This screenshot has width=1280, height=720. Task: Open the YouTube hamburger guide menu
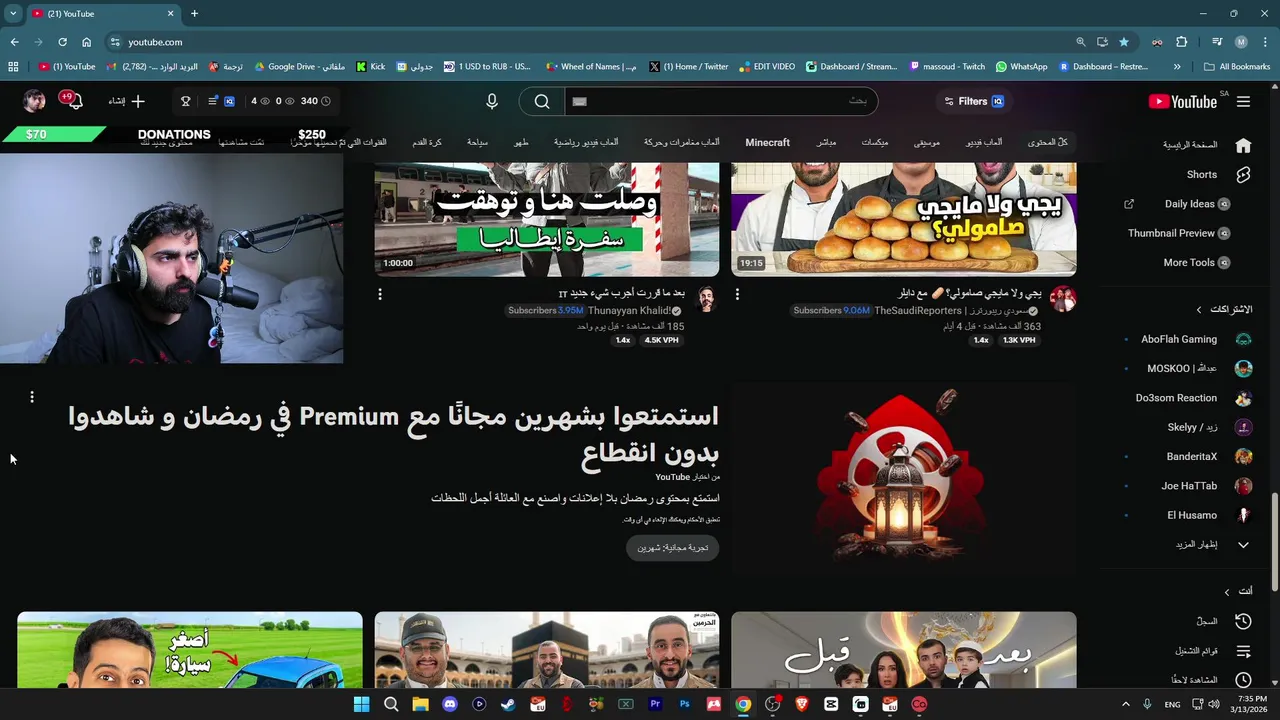click(1243, 101)
